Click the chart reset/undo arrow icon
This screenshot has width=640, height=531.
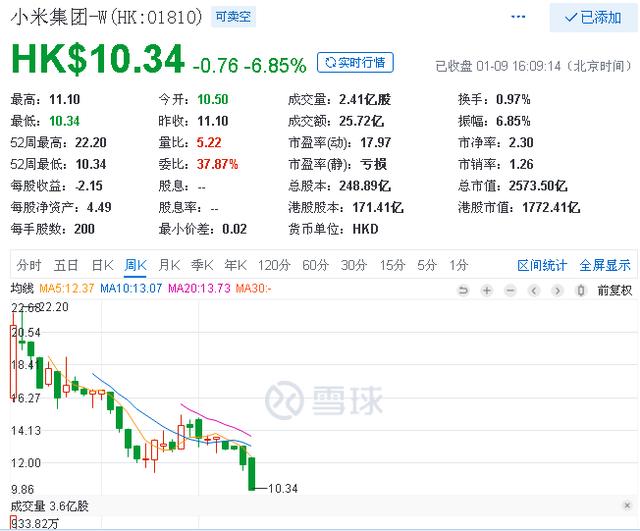tap(463, 291)
